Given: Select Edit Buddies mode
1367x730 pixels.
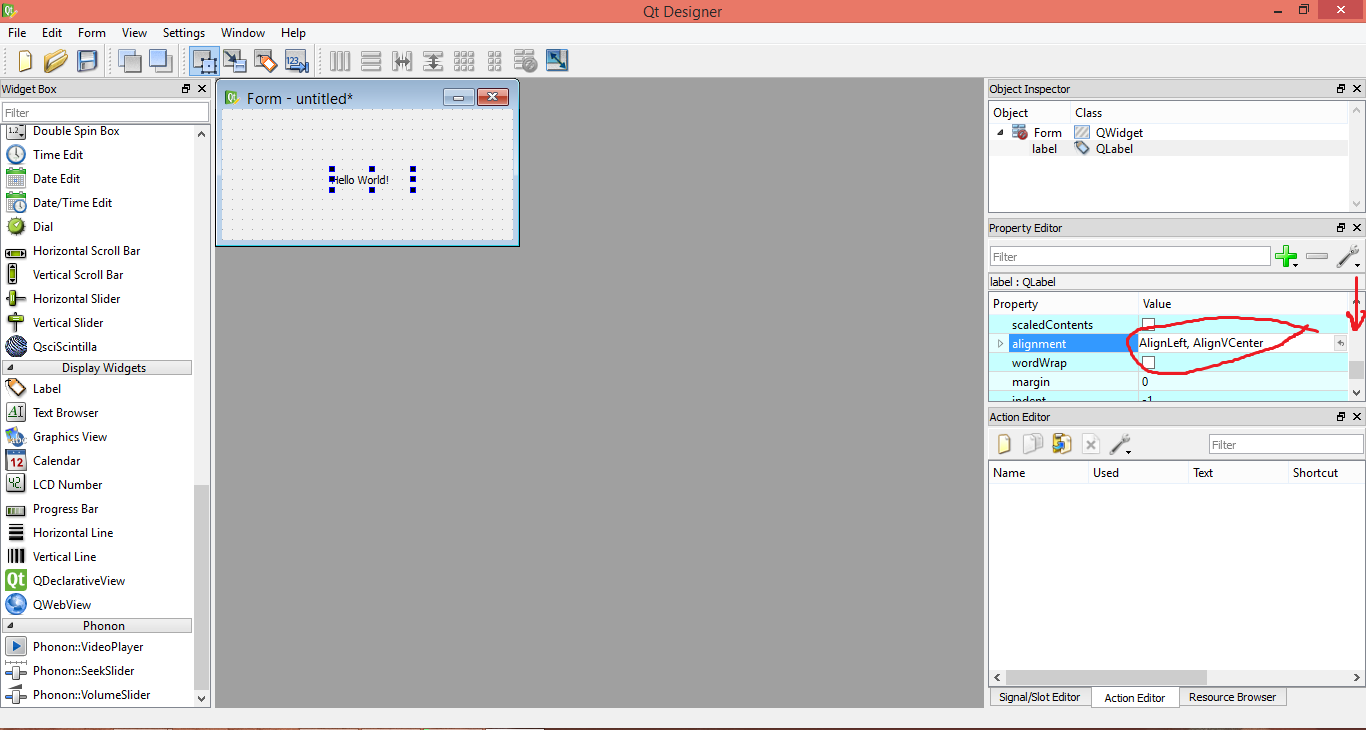Looking at the screenshot, I should pos(266,61).
